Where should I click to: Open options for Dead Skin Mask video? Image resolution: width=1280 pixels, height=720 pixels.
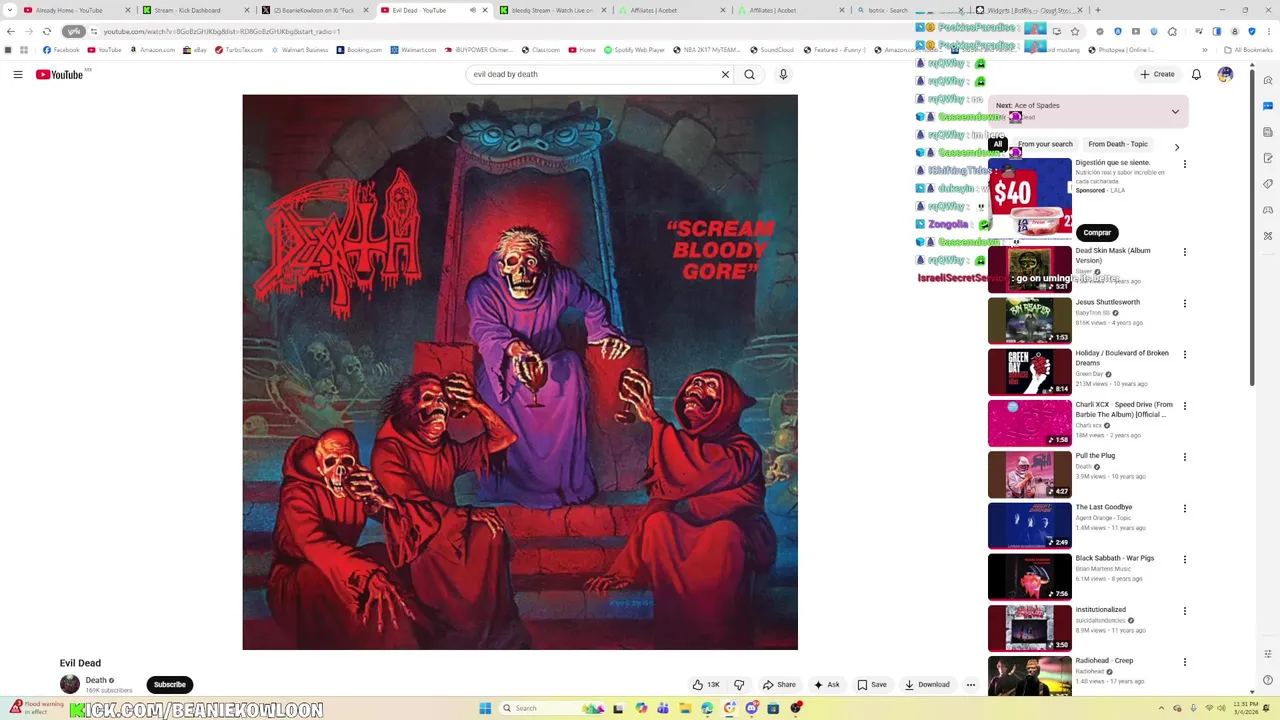(1185, 252)
